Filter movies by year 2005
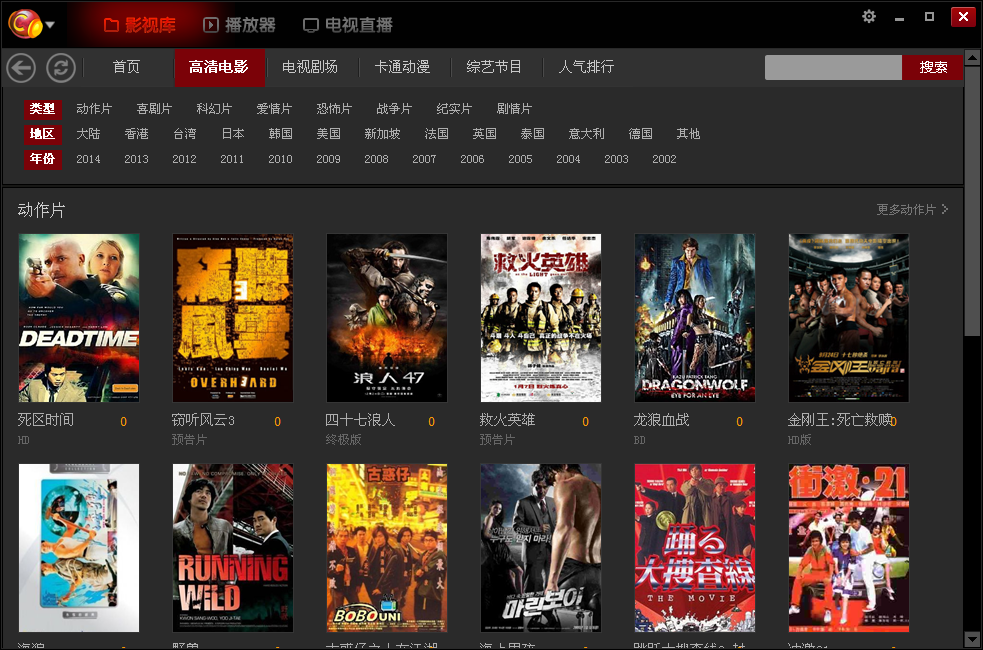Screen dimensions: 983x650 [520, 159]
